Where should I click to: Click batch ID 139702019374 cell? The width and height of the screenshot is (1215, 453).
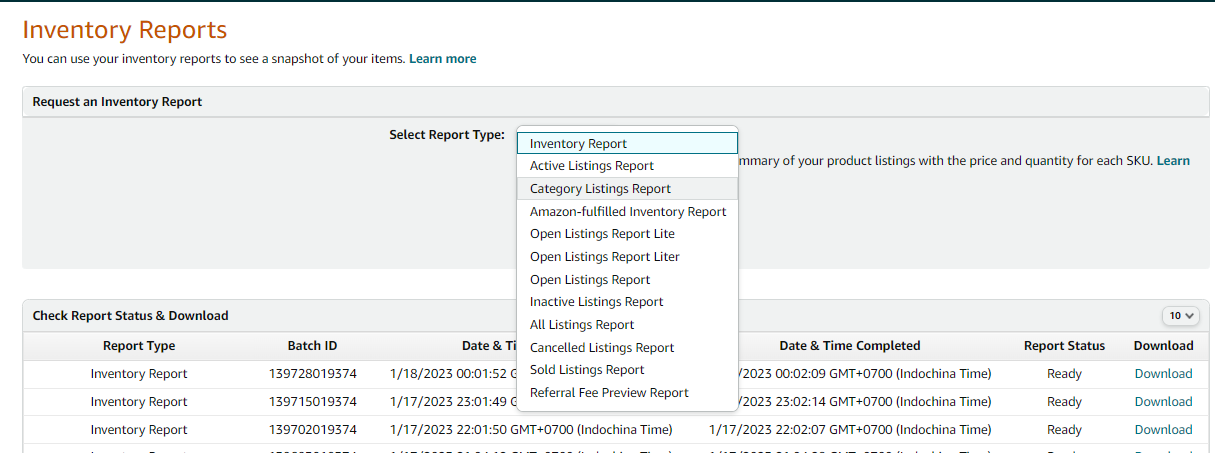pos(312,430)
